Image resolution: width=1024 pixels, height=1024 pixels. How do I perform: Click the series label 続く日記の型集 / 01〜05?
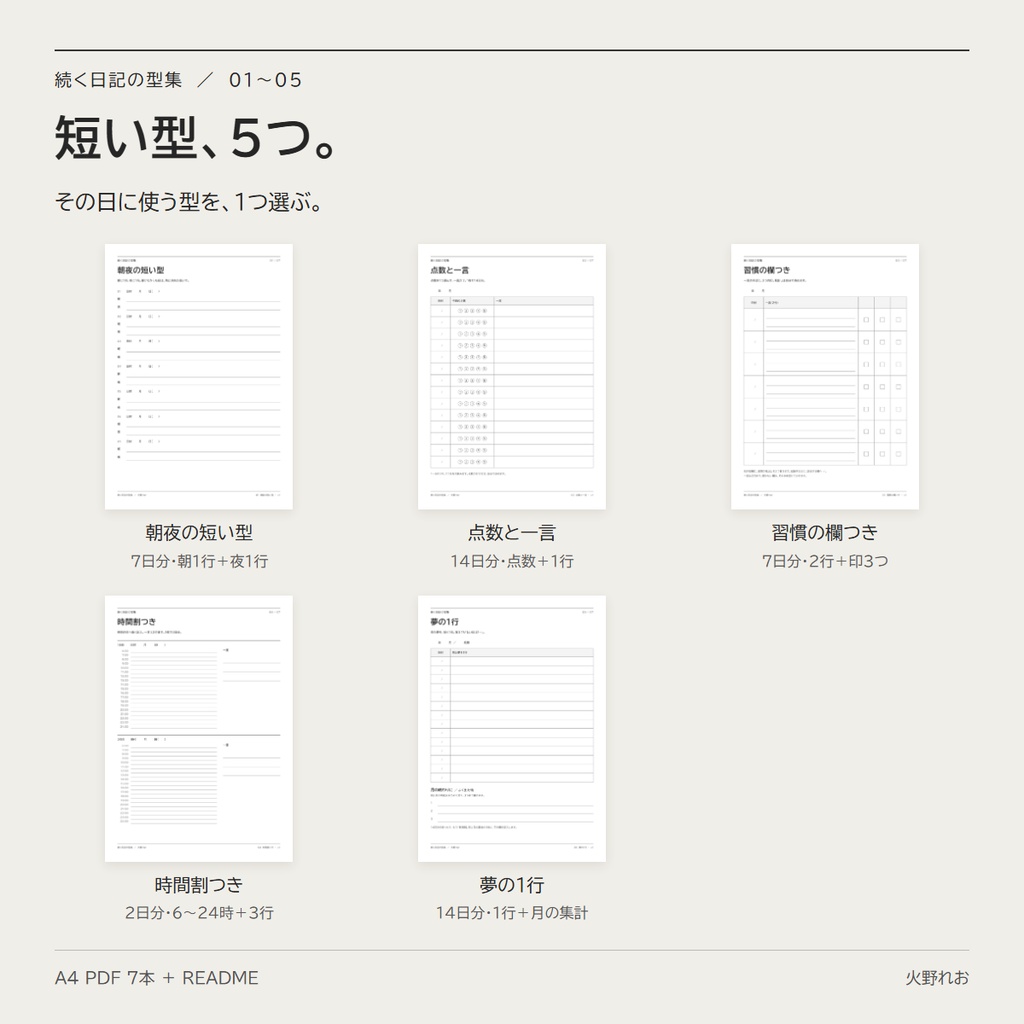[178, 80]
